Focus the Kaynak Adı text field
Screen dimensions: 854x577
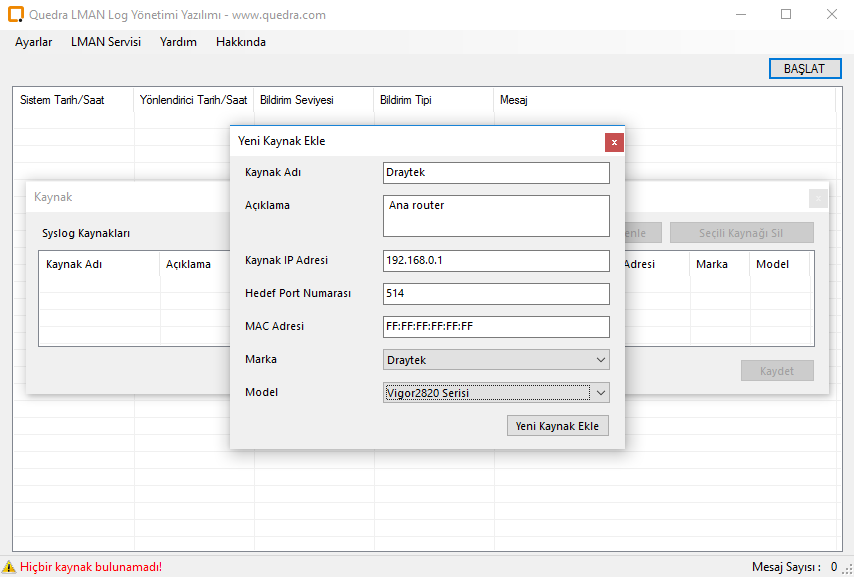pyautogui.click(x=495, y=173)
